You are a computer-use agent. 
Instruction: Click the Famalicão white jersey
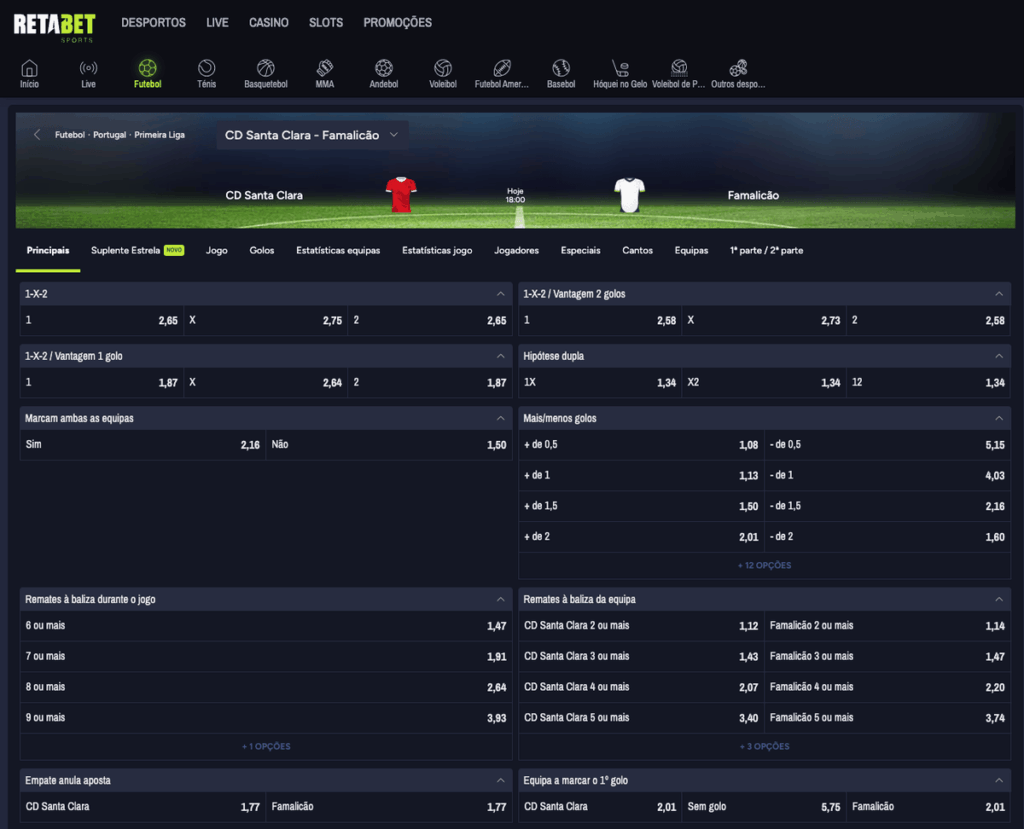point(630,195)
